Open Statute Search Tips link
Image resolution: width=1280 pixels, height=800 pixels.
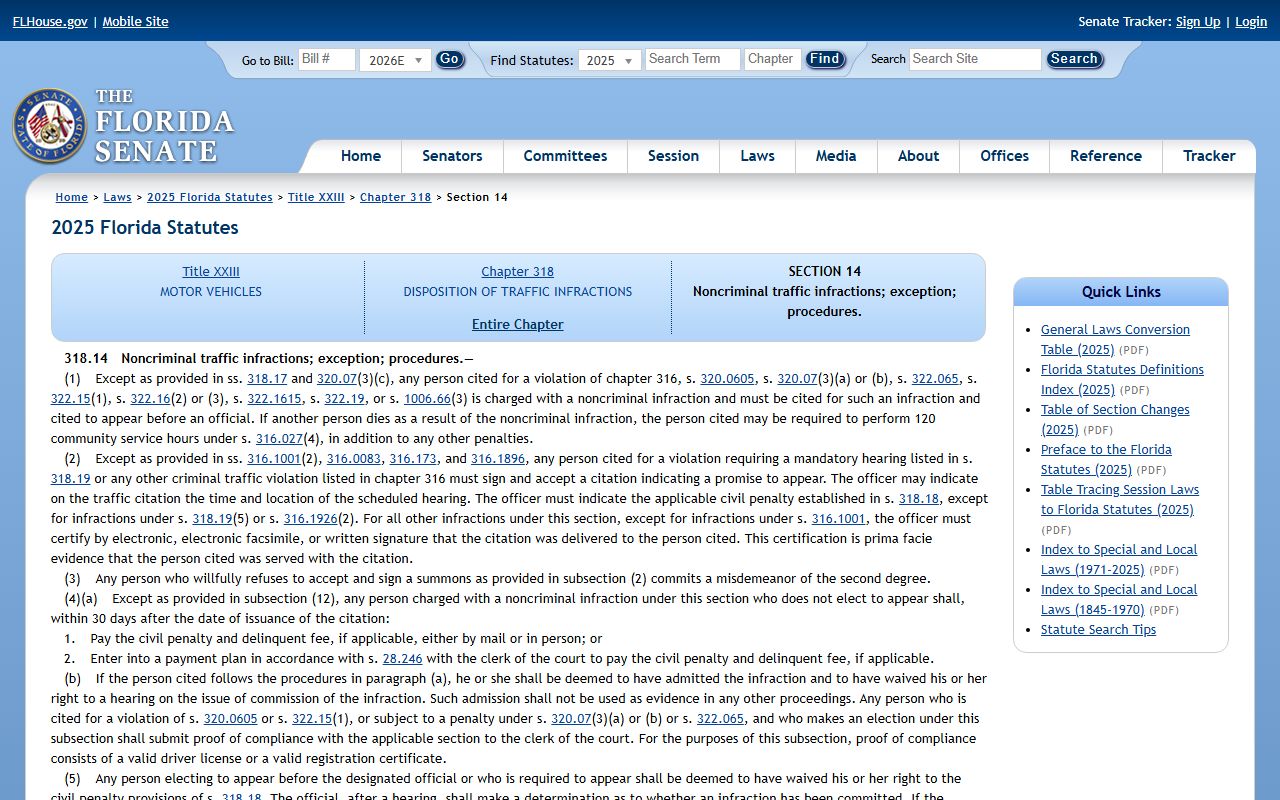point(1098,629)
